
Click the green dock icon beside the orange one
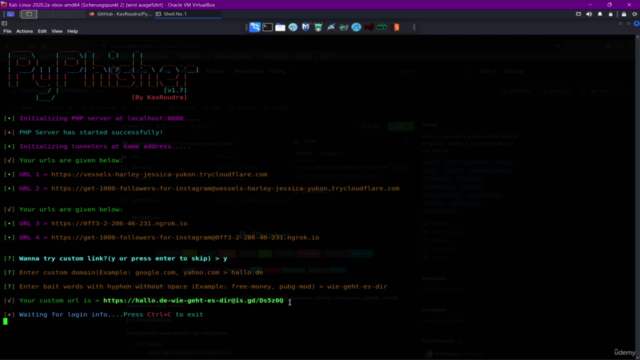point(382,27)
